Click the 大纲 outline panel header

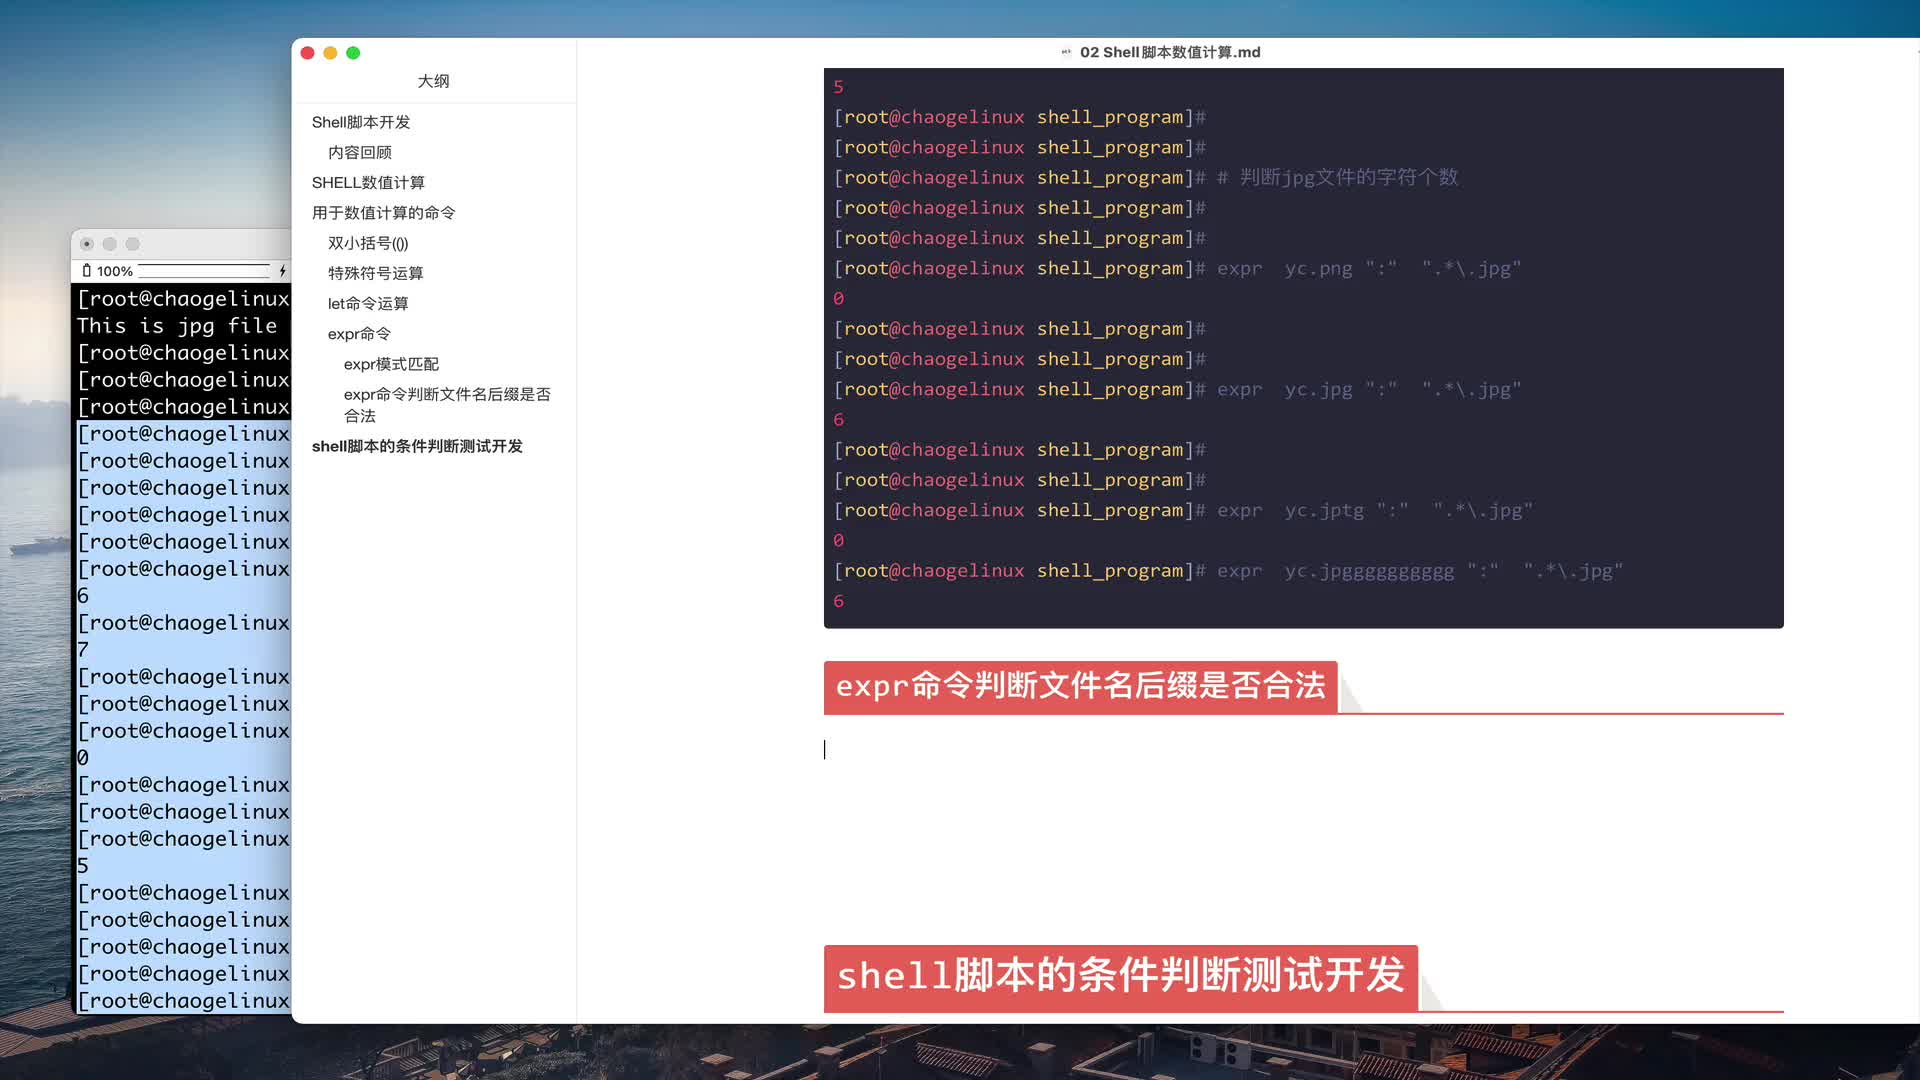pyautogui.click(x=433, y=81)
